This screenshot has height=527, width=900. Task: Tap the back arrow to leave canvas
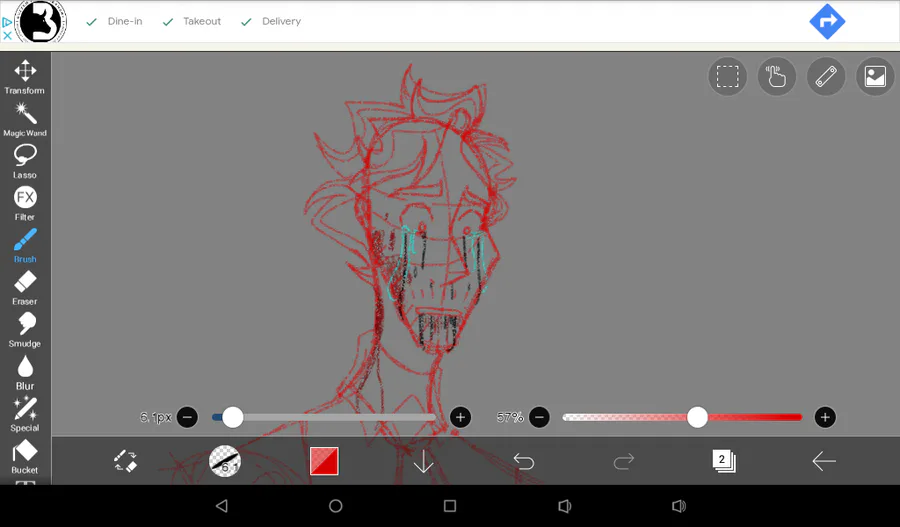tap(824, 461)
